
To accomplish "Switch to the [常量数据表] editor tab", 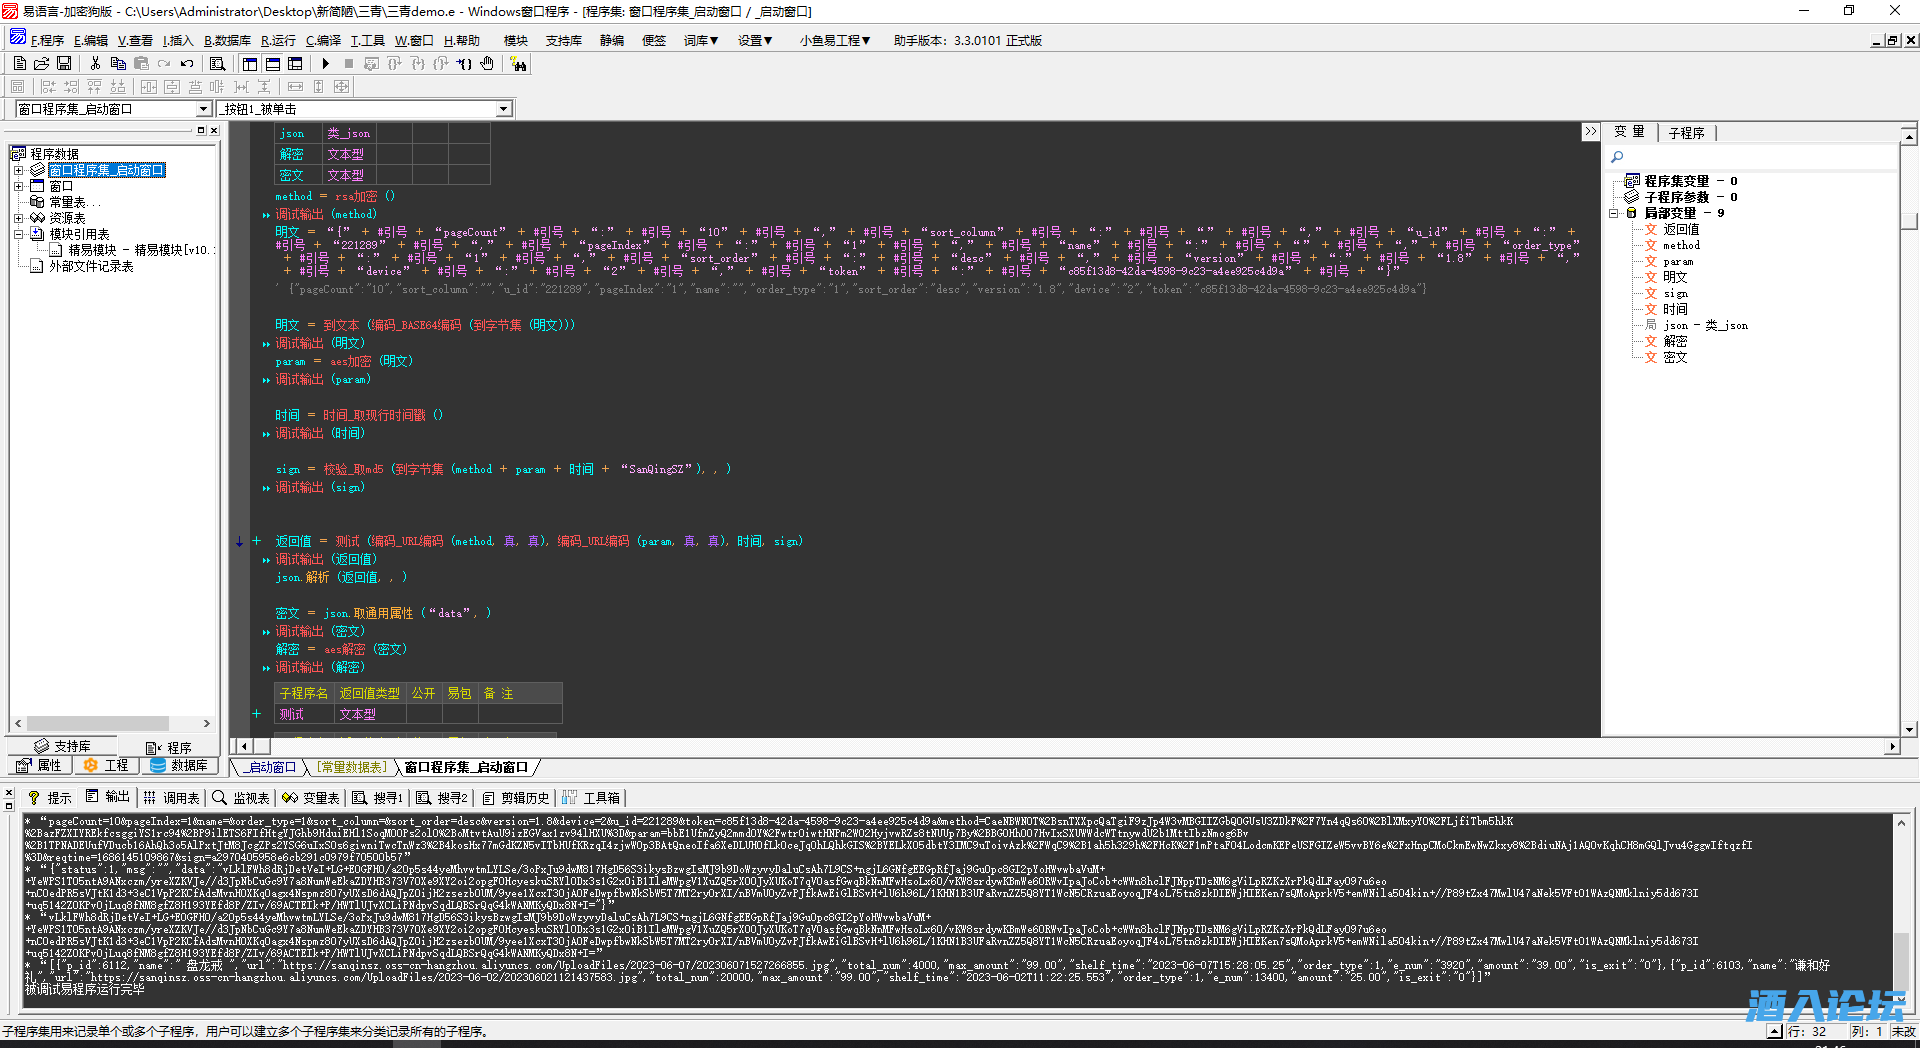I will click(351, 768).
